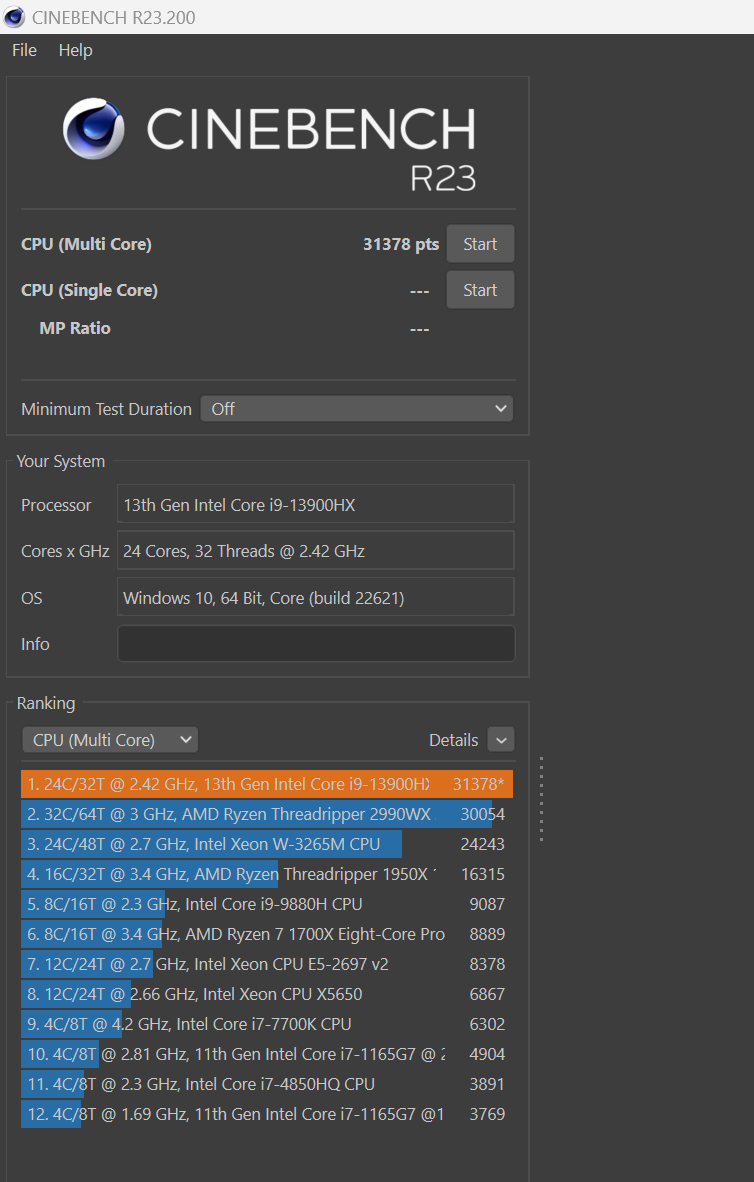Select ranking row for i9-13900HX
This screenshot has height=1182, width=754.
(267, 784)
